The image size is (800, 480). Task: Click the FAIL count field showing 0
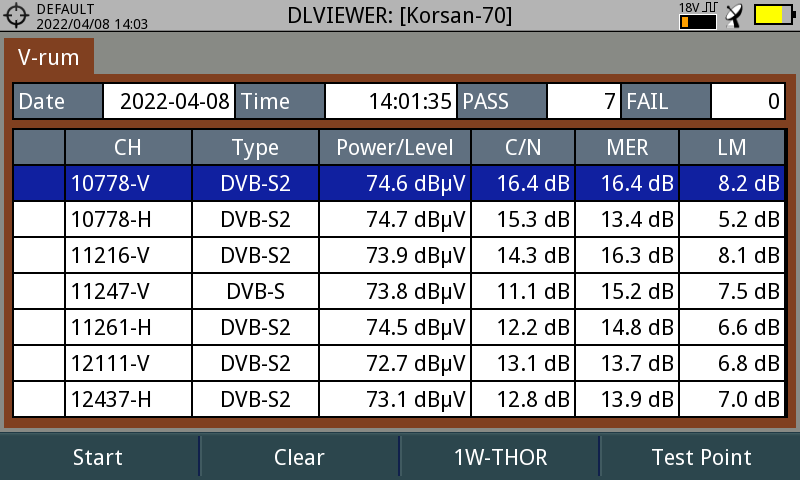(747, 101)
